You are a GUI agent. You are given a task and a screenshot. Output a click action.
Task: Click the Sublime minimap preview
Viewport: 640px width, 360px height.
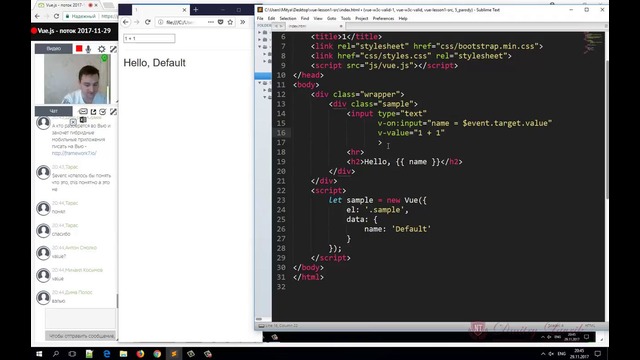[x=593, y=42]
